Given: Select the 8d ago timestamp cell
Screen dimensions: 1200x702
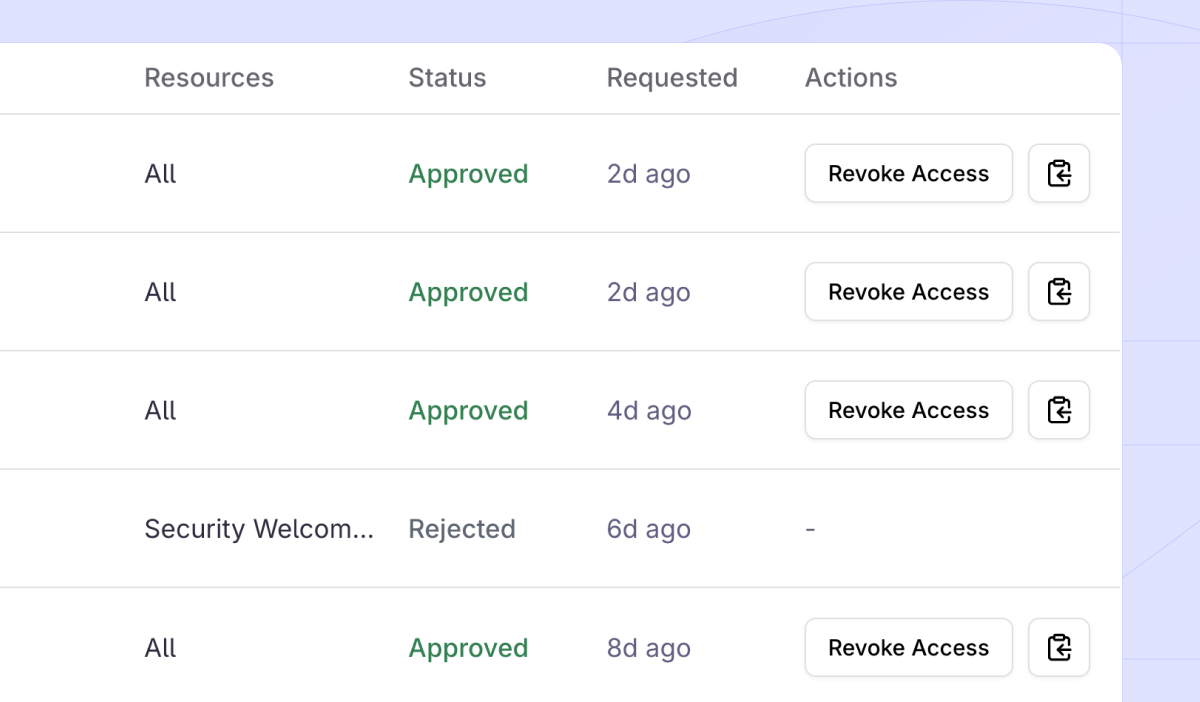Looking at the screenshot, I should tap(648, 647).
